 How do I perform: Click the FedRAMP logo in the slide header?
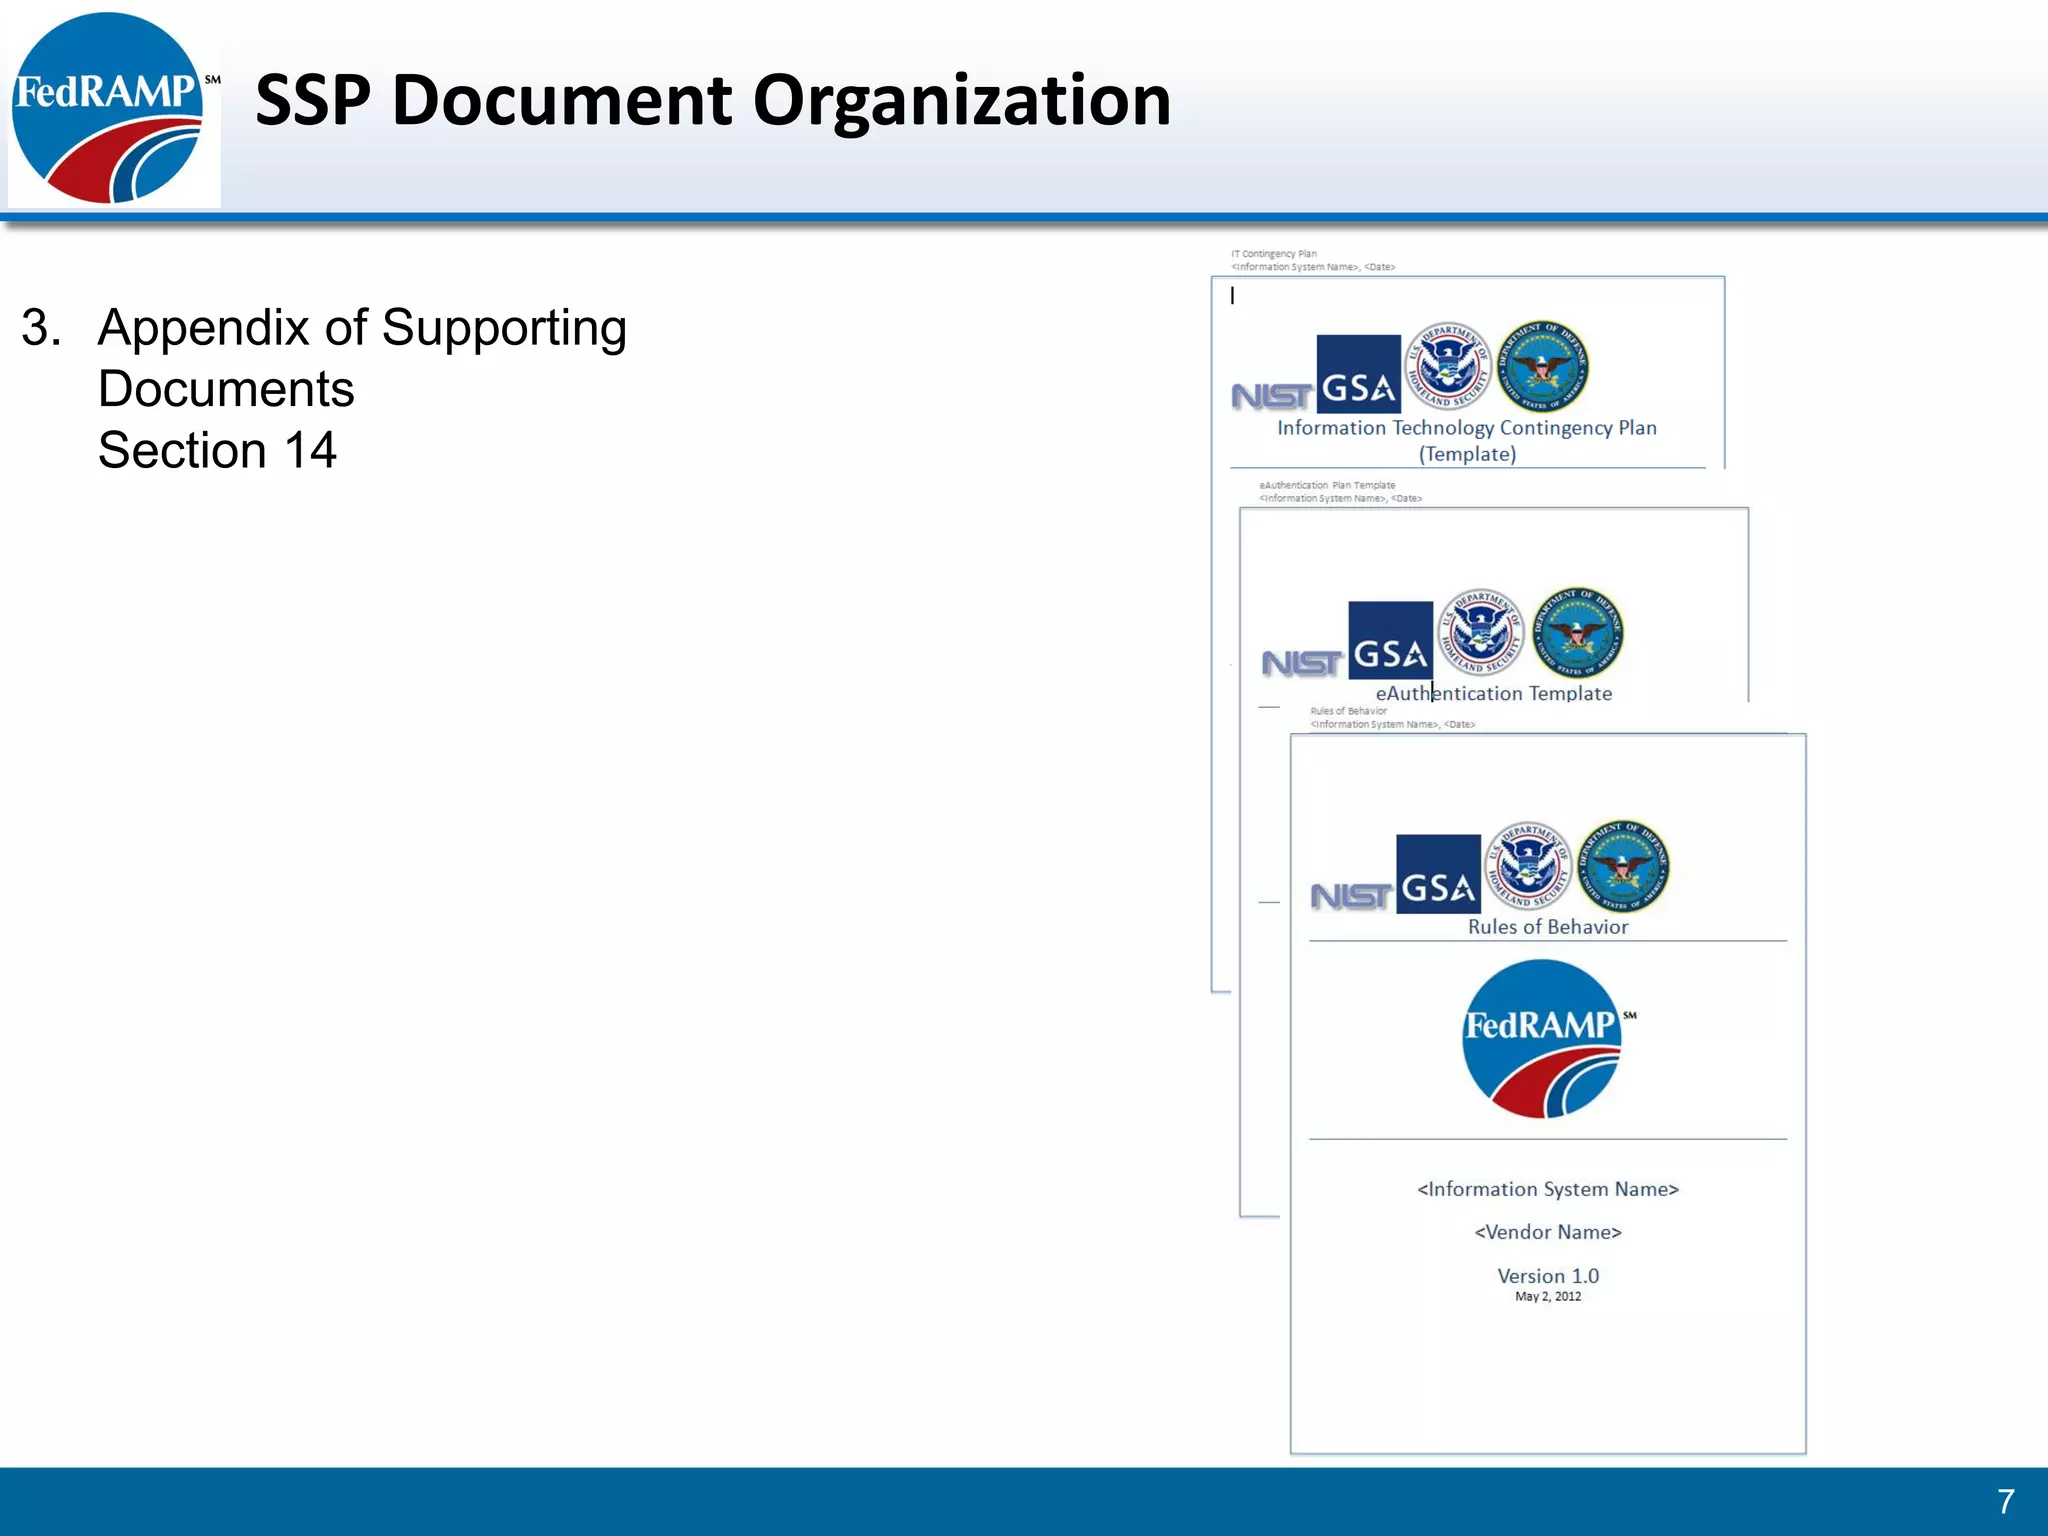tap(114, 108)
